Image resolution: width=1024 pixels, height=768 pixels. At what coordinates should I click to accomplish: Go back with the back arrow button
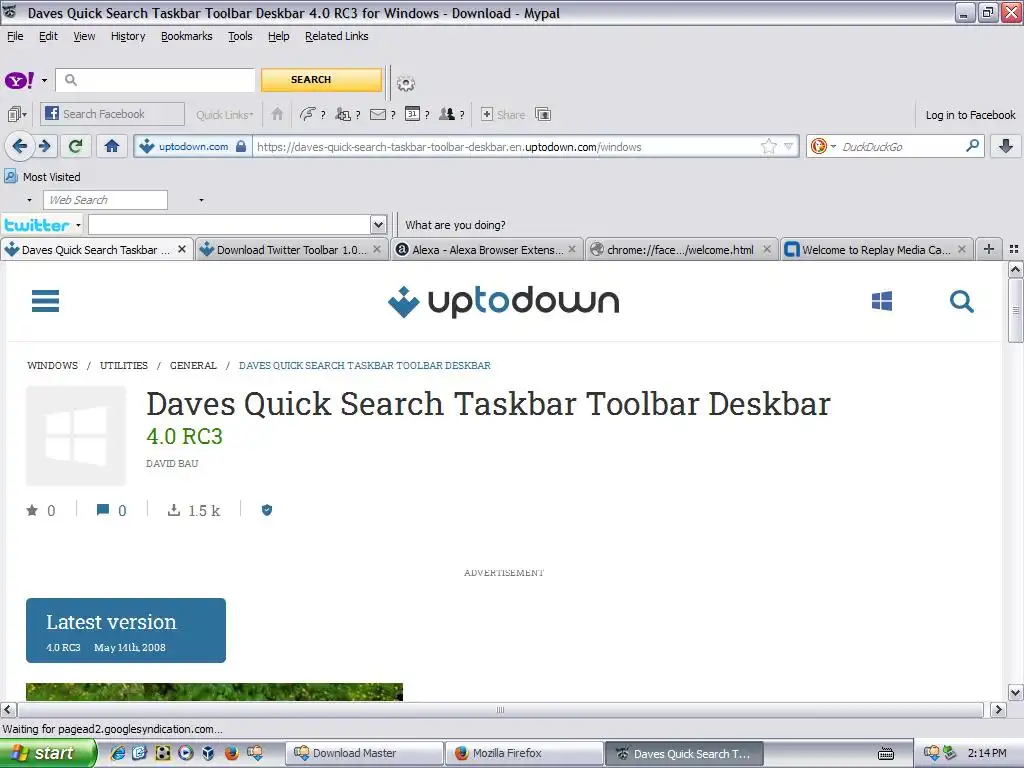tap(19, 146)
